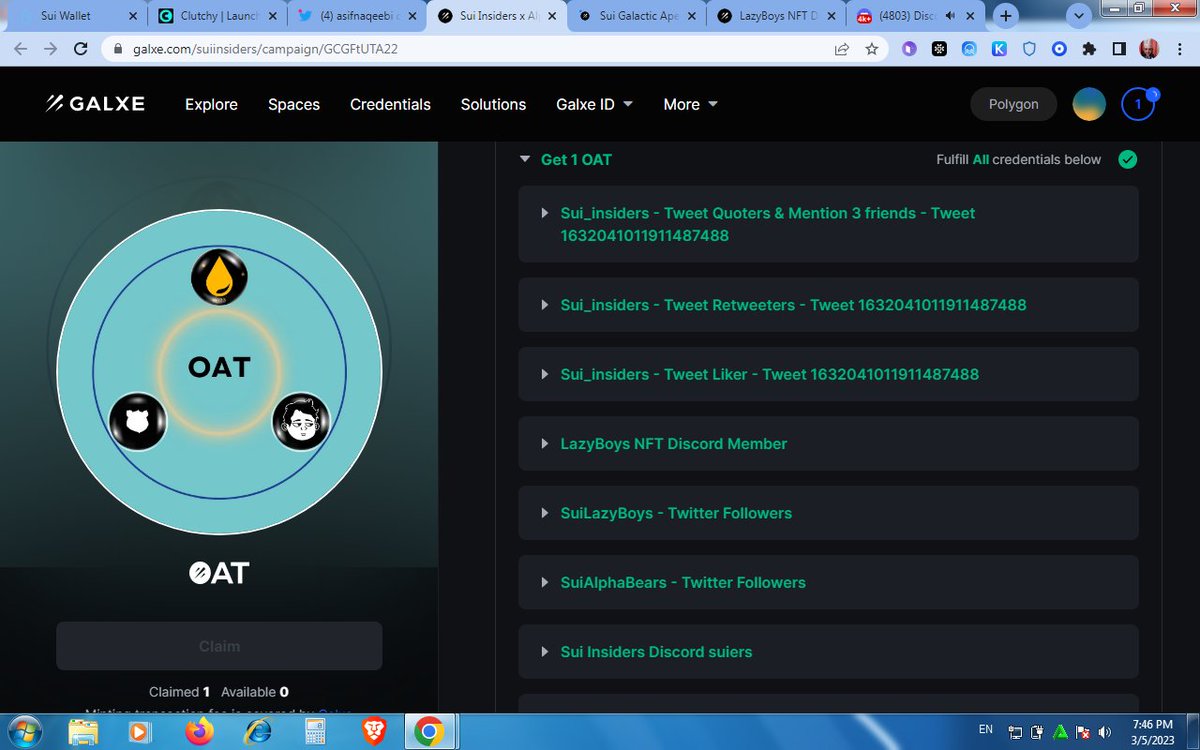1200x750 pixels.
Task: Click the blue shield extension icon
Action: click(x=1029, y=48)
